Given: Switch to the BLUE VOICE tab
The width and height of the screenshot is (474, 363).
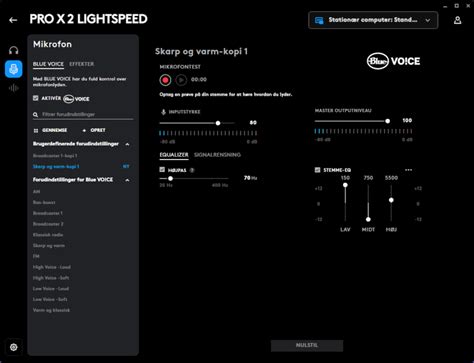Looking at the screenshot, I should pyautogui.click(x=48, y=64).
